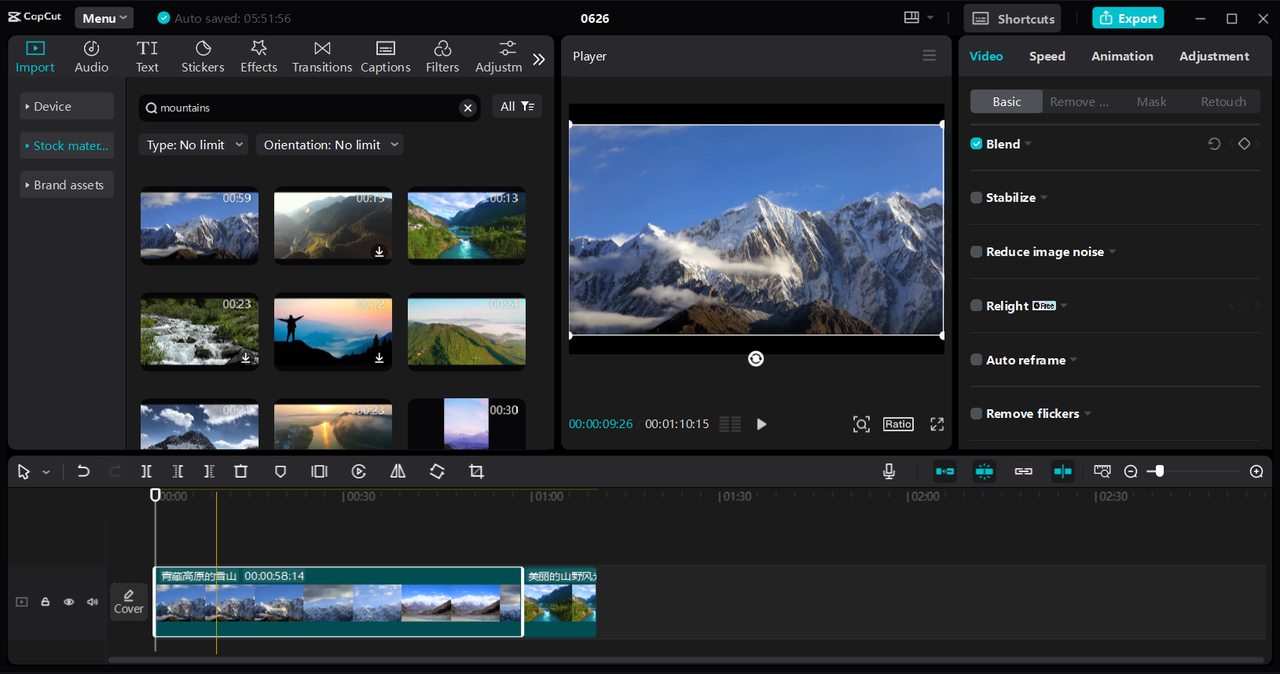The height and width of the screenshot is (674, 1280).
Task: Open the selection tool dropdown arrow
Action: click(x=46, y=472)
